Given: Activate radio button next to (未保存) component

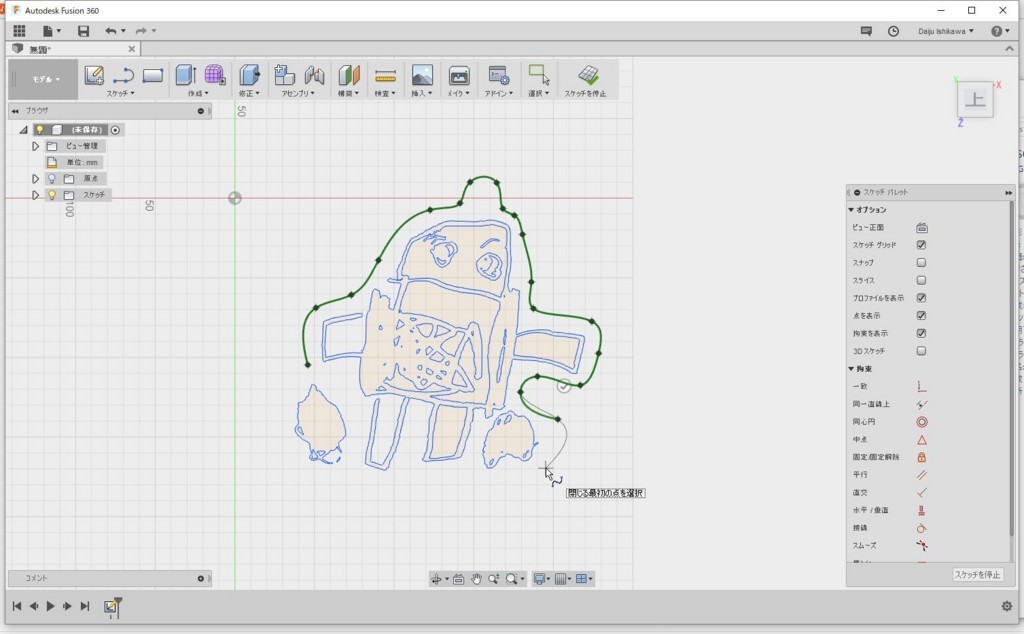Looking at the screenshot, I should coord(115,130).
